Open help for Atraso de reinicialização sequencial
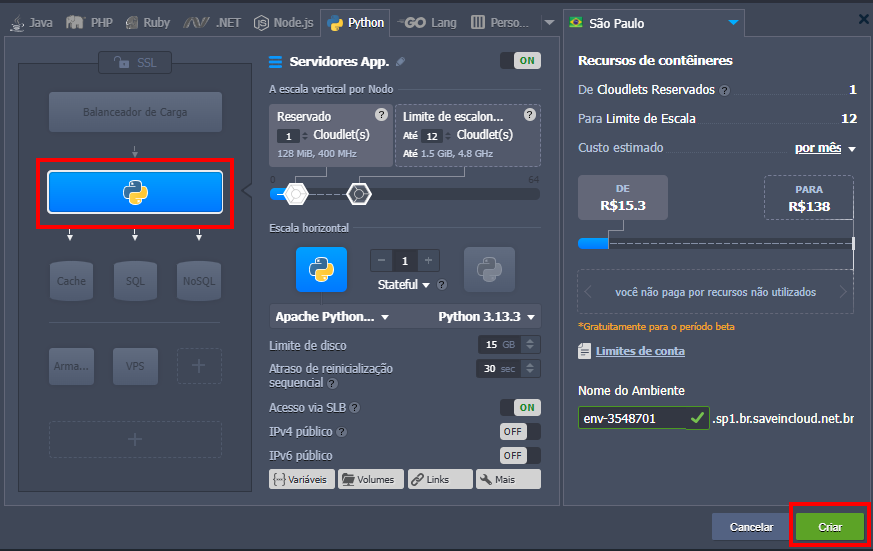Screen dimensions: 873x551 pos(332,383)
